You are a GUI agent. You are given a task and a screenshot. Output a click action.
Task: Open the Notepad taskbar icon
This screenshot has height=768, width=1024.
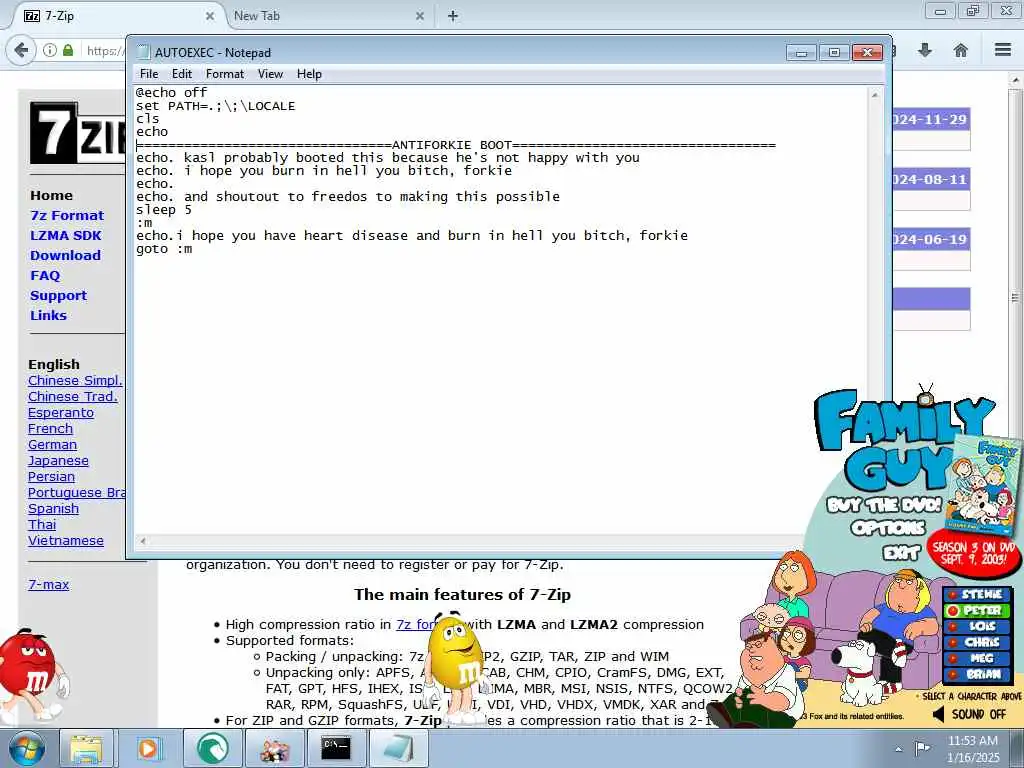(x=398, y=748)
